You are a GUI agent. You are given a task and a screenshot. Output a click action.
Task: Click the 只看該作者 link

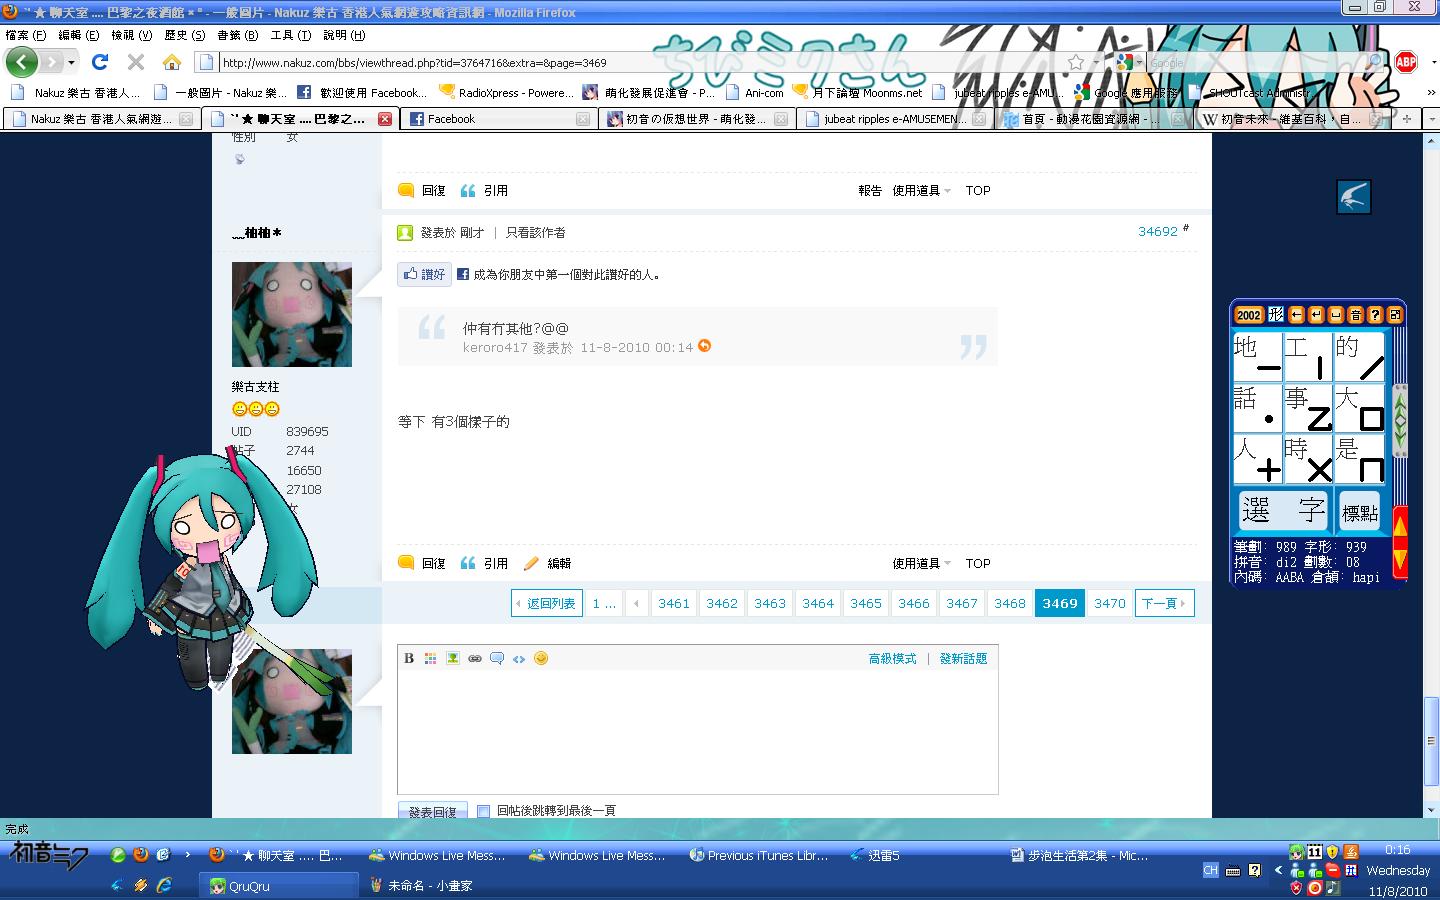(x=535, y=232)
